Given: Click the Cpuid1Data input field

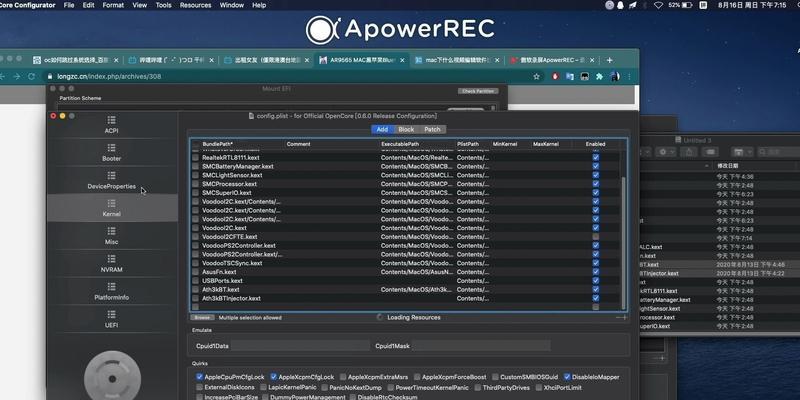Looking at the screenshot, I should [x=300, y=346].
